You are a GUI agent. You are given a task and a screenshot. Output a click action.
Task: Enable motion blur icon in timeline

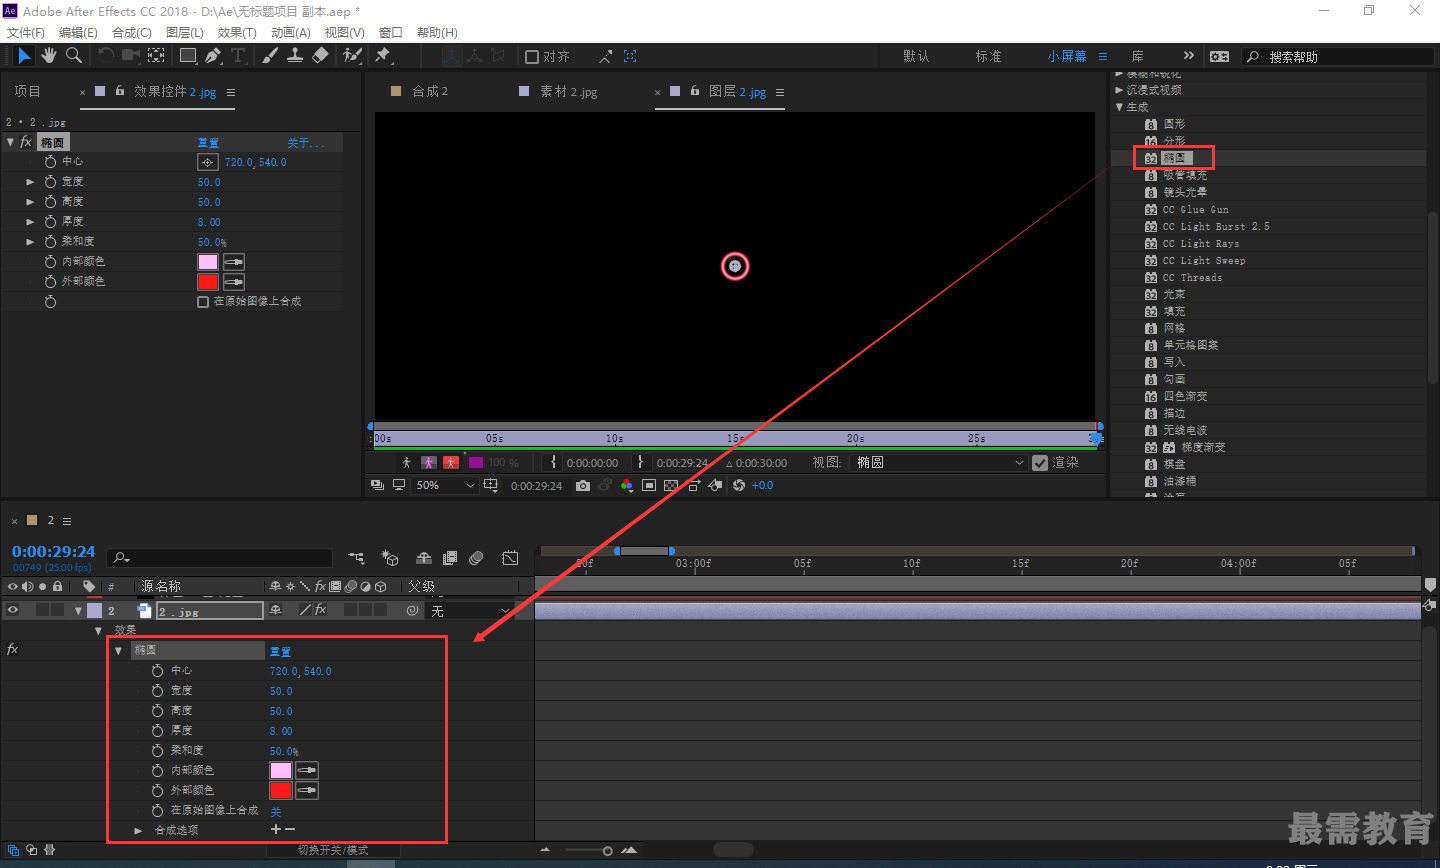(x=476, y=558)
